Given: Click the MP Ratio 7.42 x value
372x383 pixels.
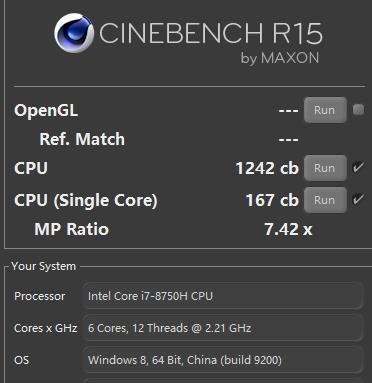Looking at the screenshot, I should pos(288,229).
